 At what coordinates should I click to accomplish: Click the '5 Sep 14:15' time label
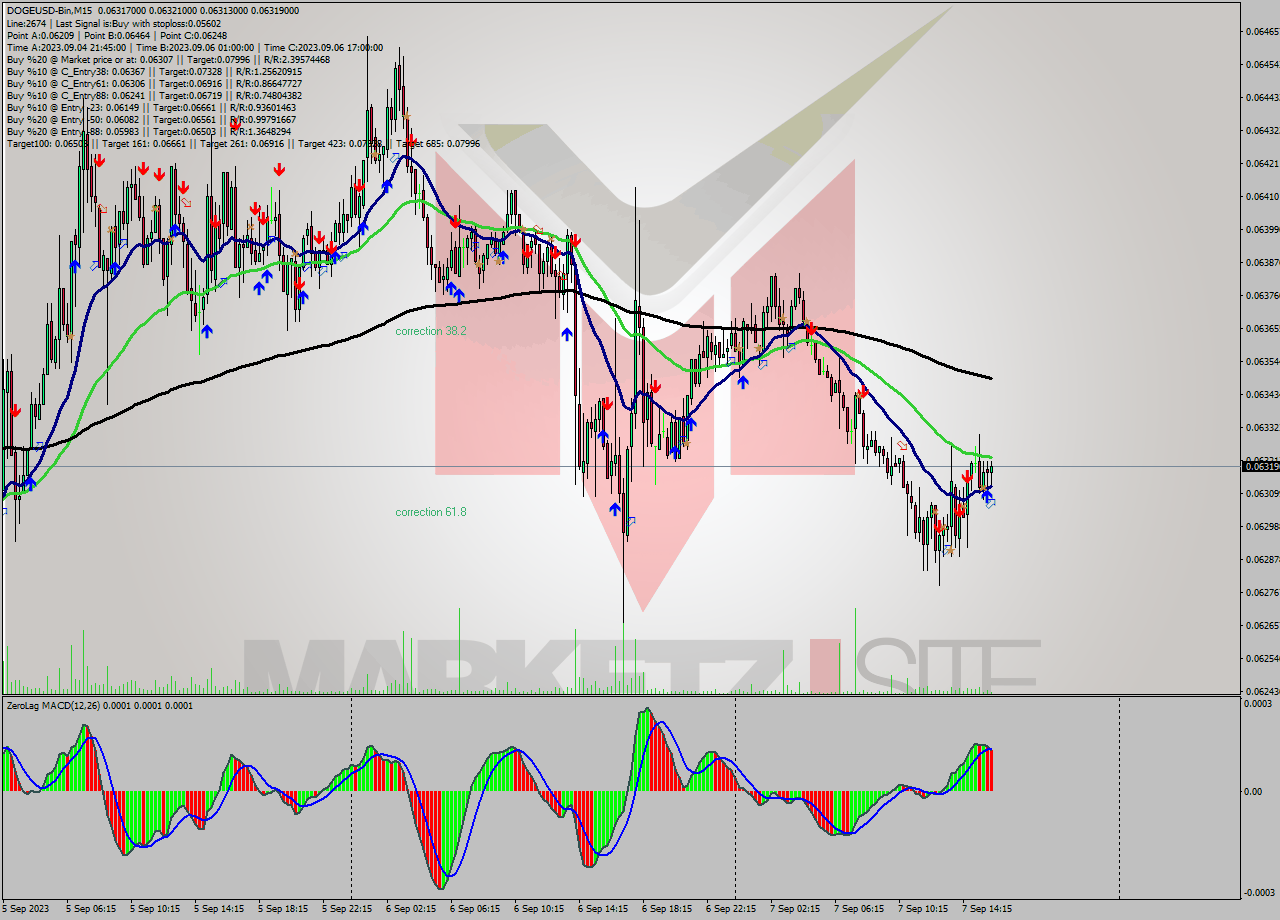click(x=219, y=909)
